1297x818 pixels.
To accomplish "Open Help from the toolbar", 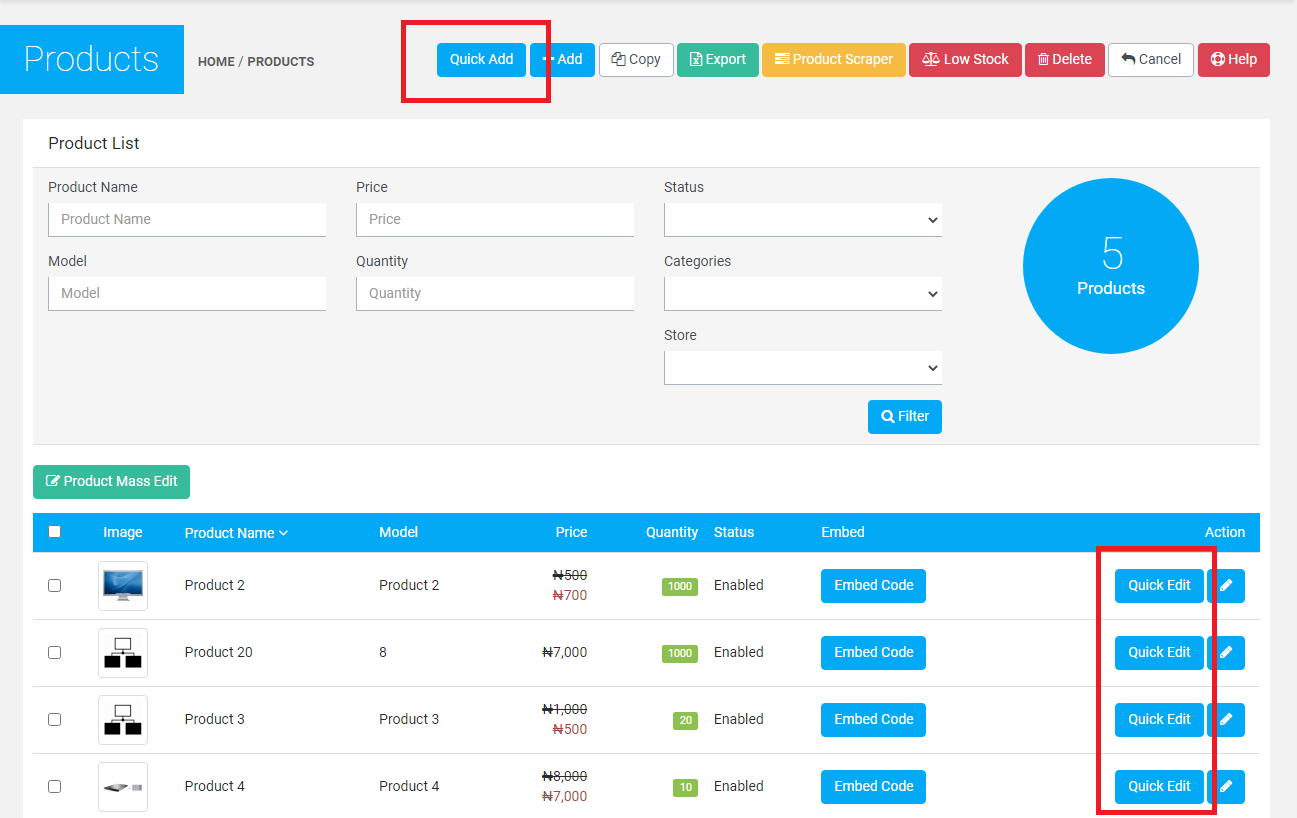I will click(1233, 60).
